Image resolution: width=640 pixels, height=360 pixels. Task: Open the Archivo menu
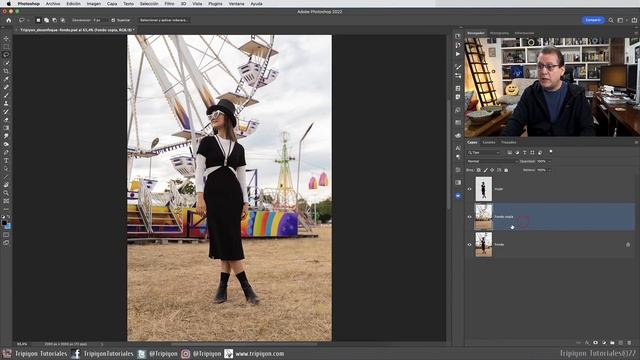(x=53, y=4)
